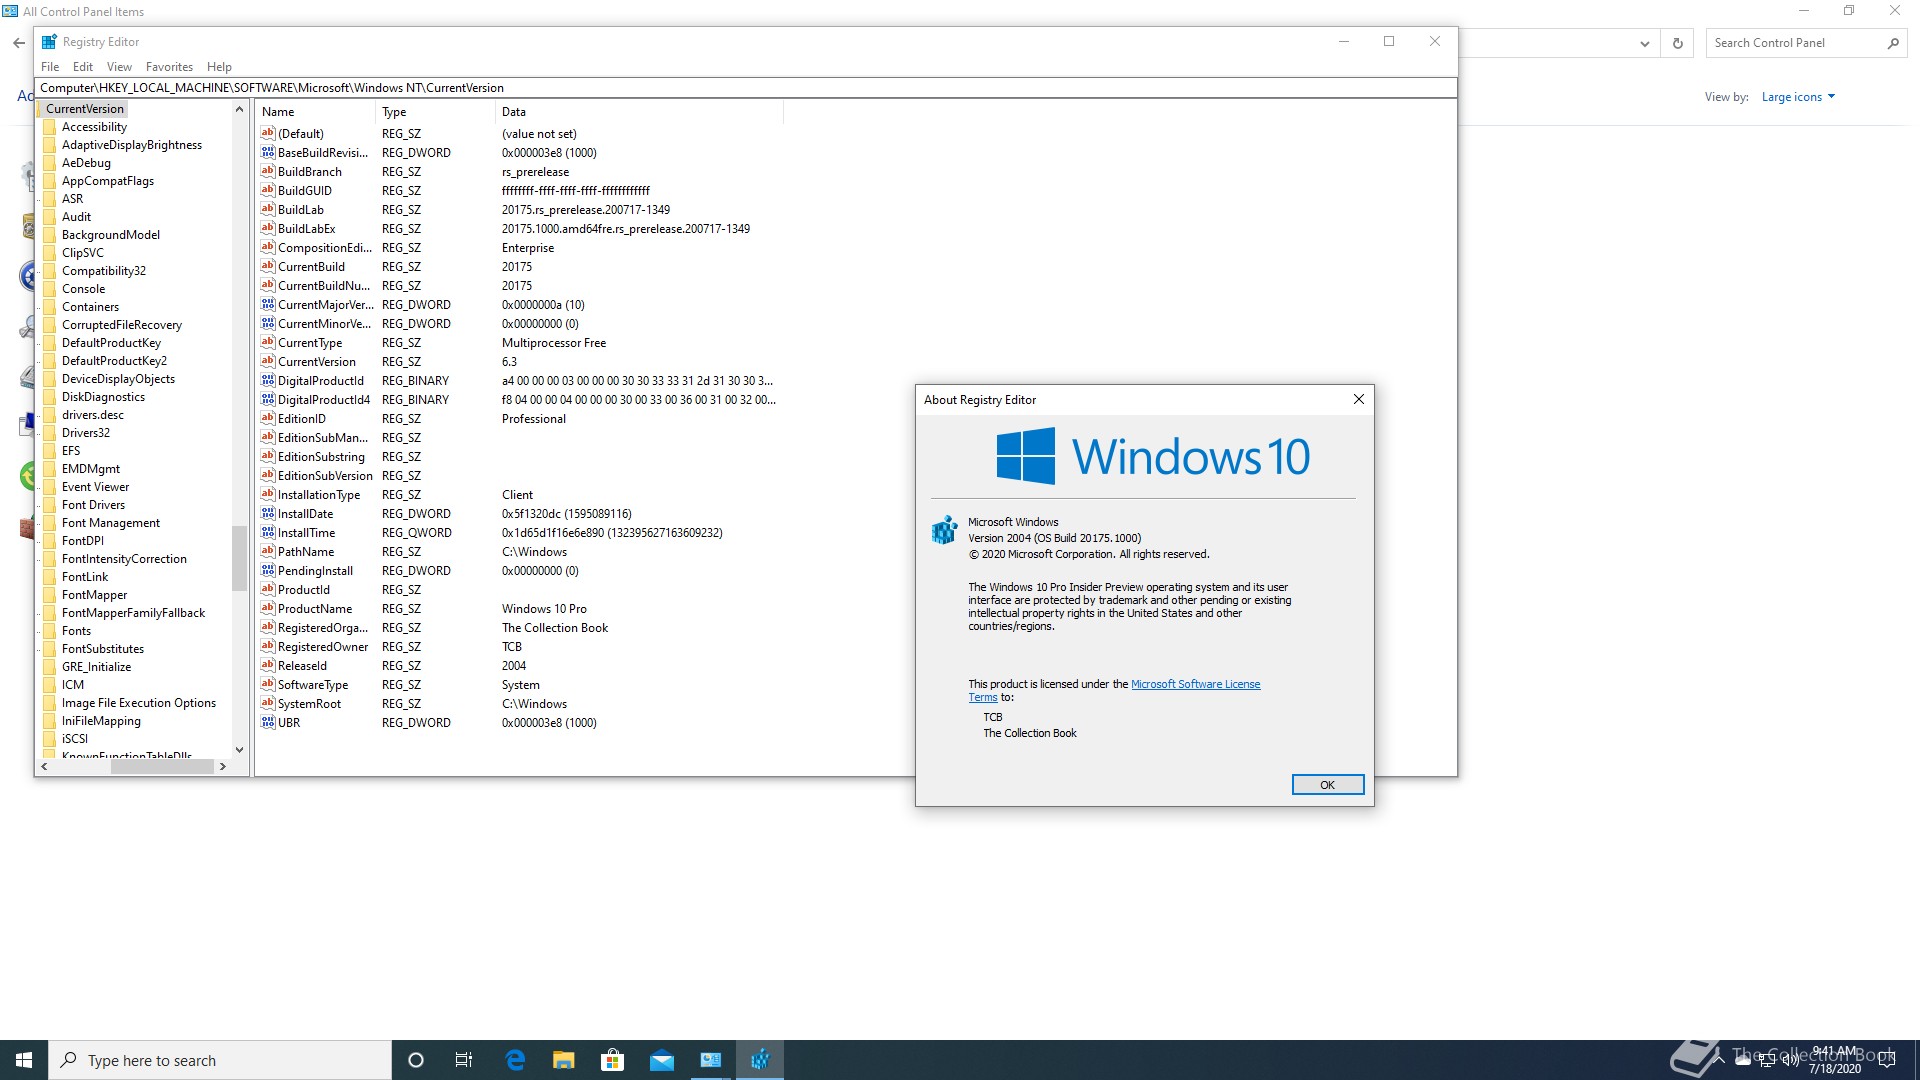The width and height of the screenshot is (1920, 1080).
Task: Click the registry address path bar
Action: pyautogui.click(x=745, y=88)
